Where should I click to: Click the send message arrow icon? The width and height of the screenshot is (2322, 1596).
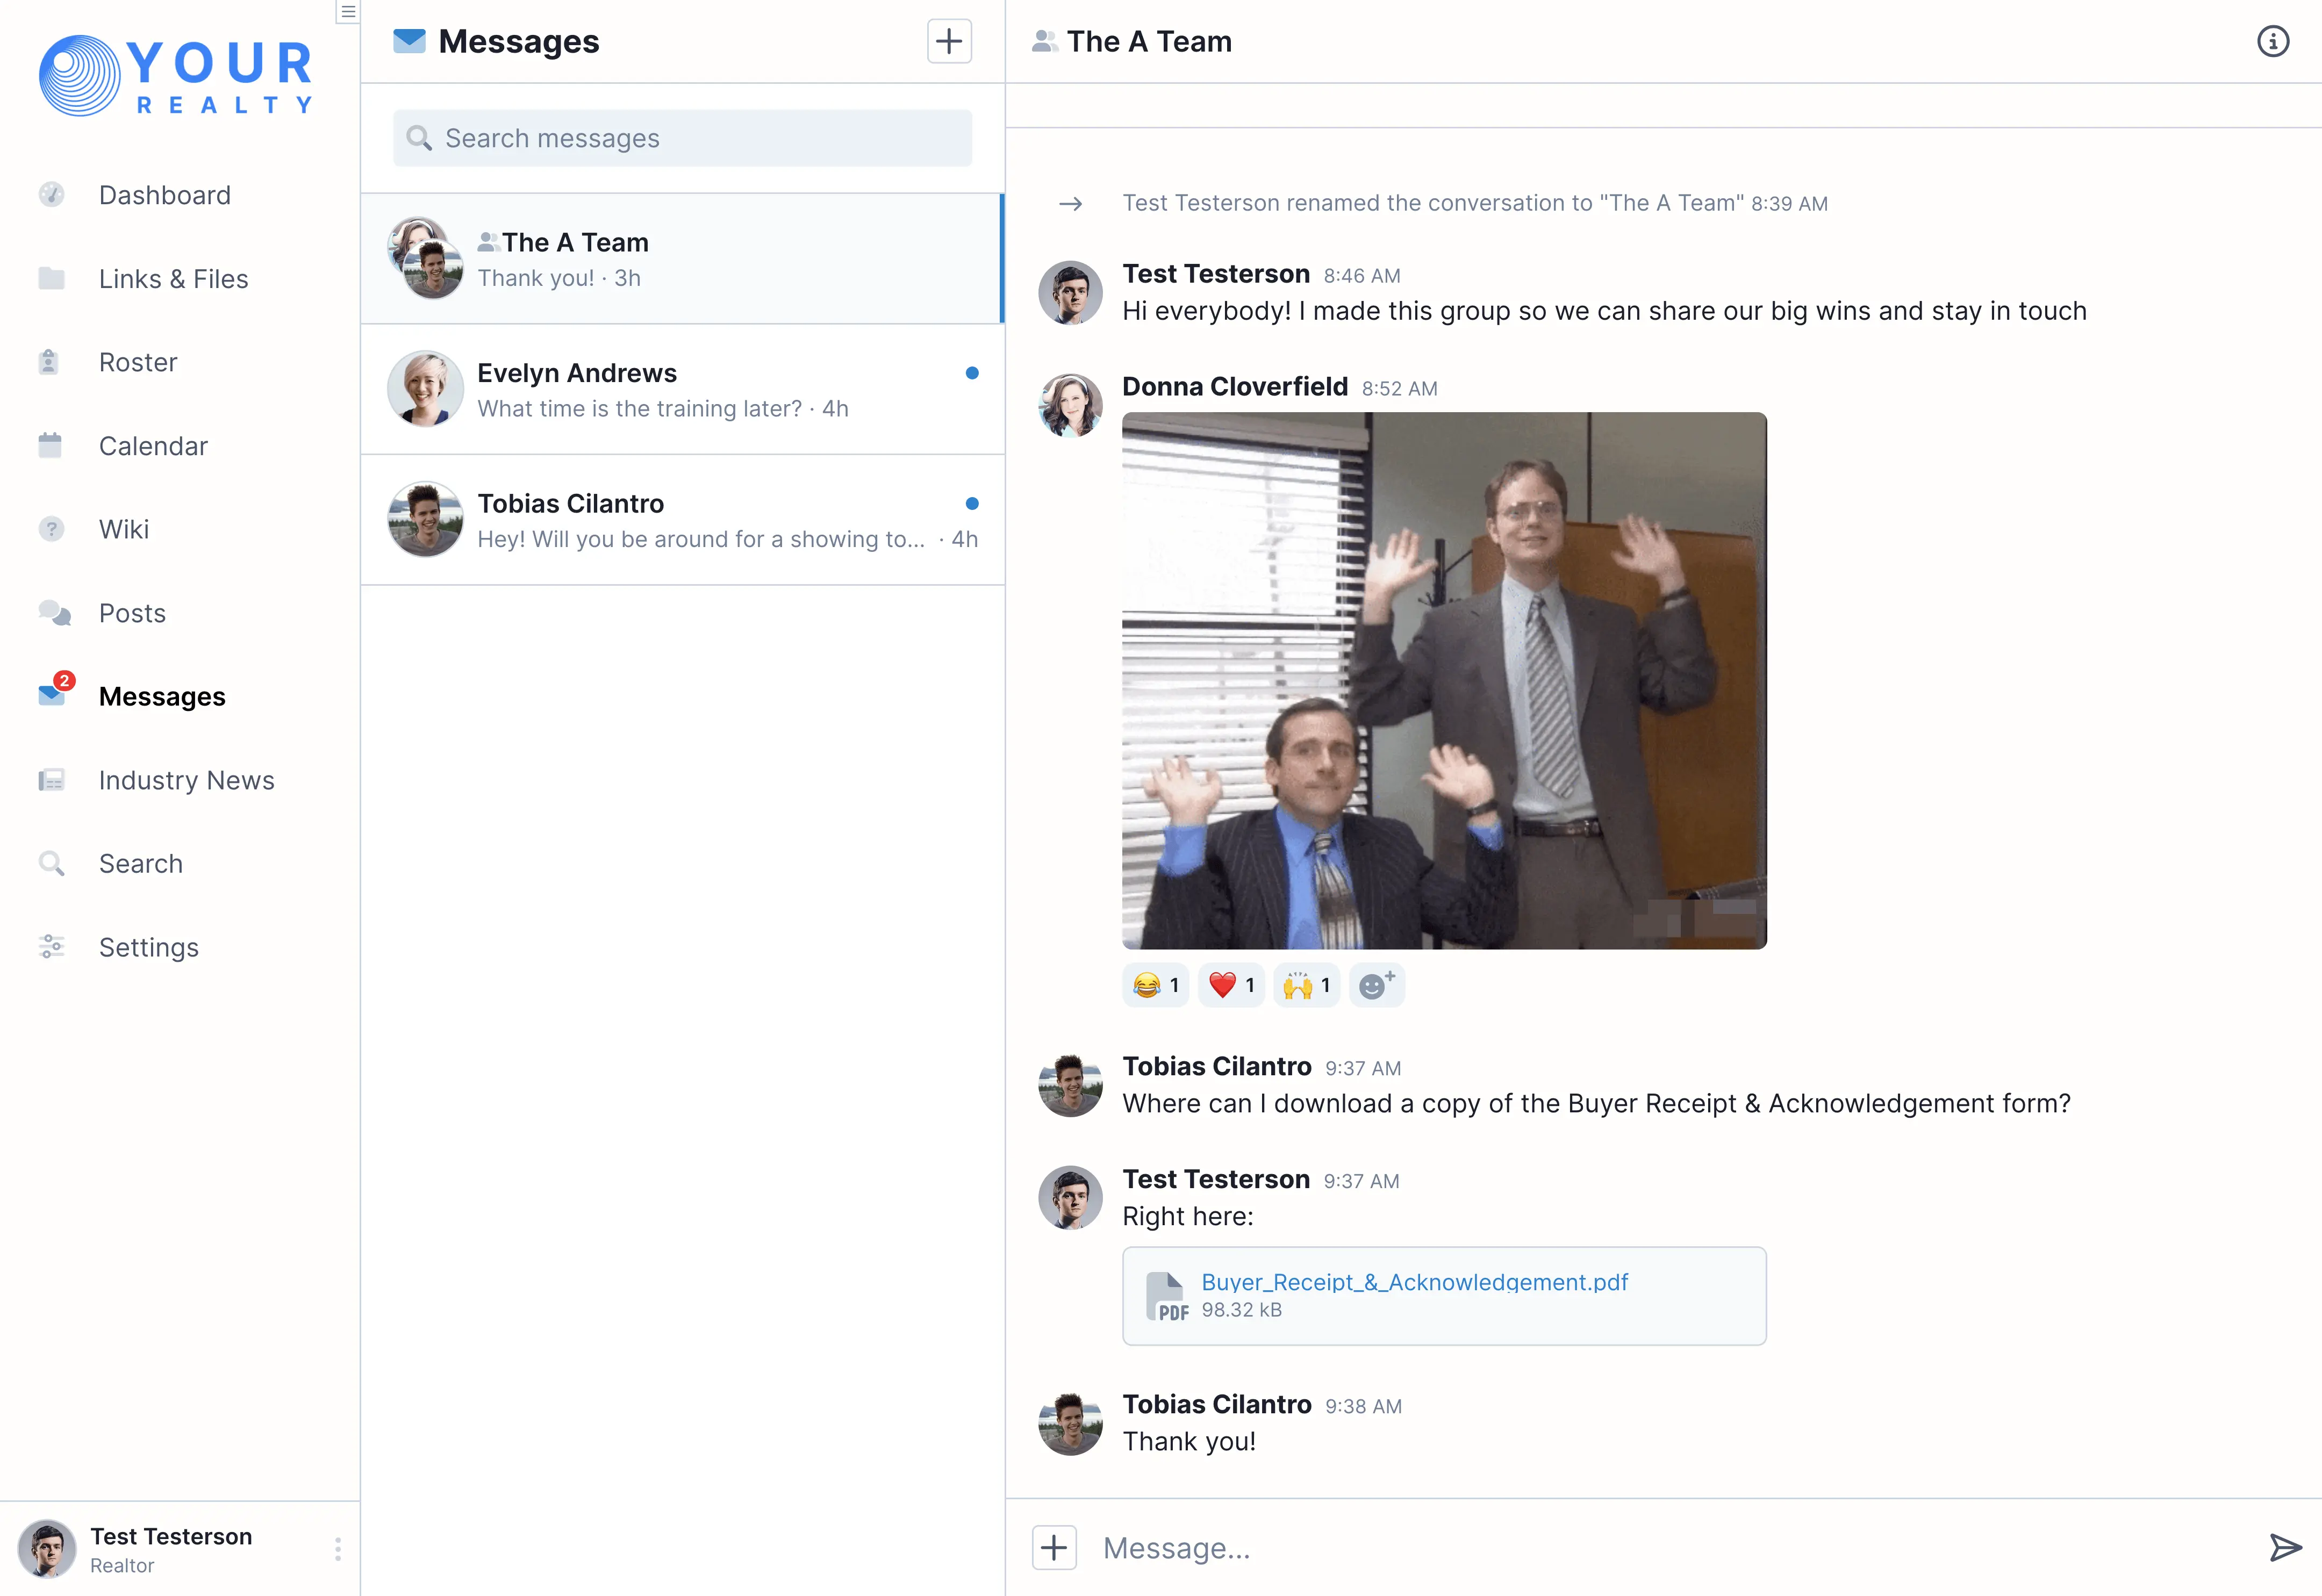tap(2284, 1547)
